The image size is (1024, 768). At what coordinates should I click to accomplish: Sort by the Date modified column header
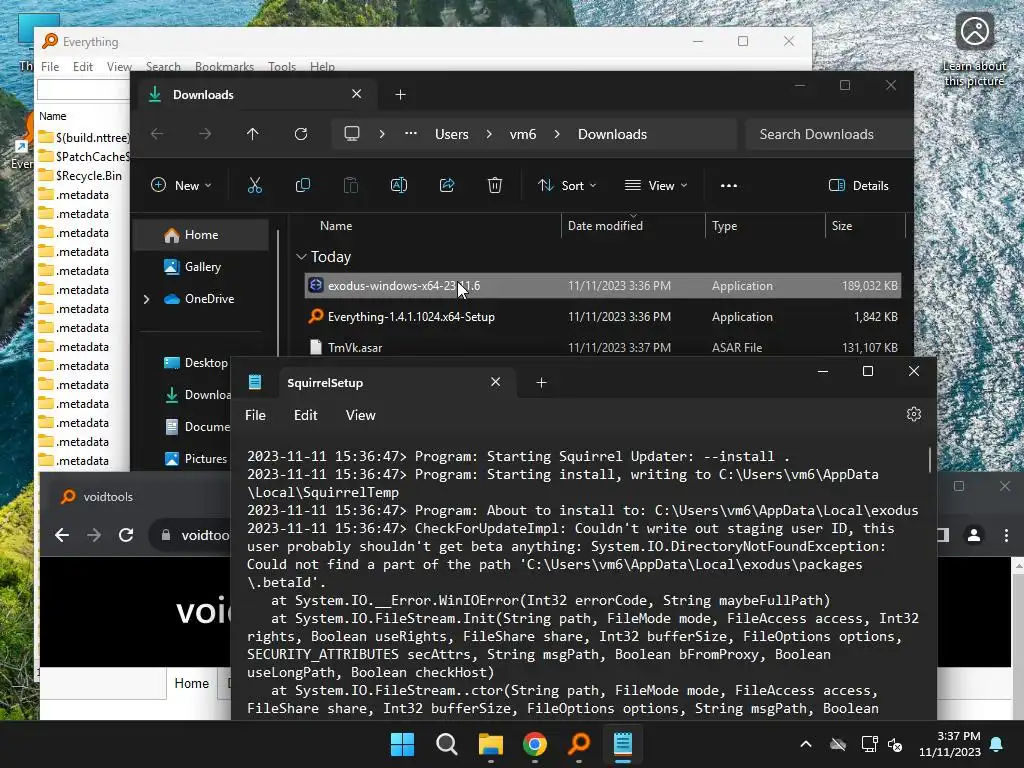(605, 226)
